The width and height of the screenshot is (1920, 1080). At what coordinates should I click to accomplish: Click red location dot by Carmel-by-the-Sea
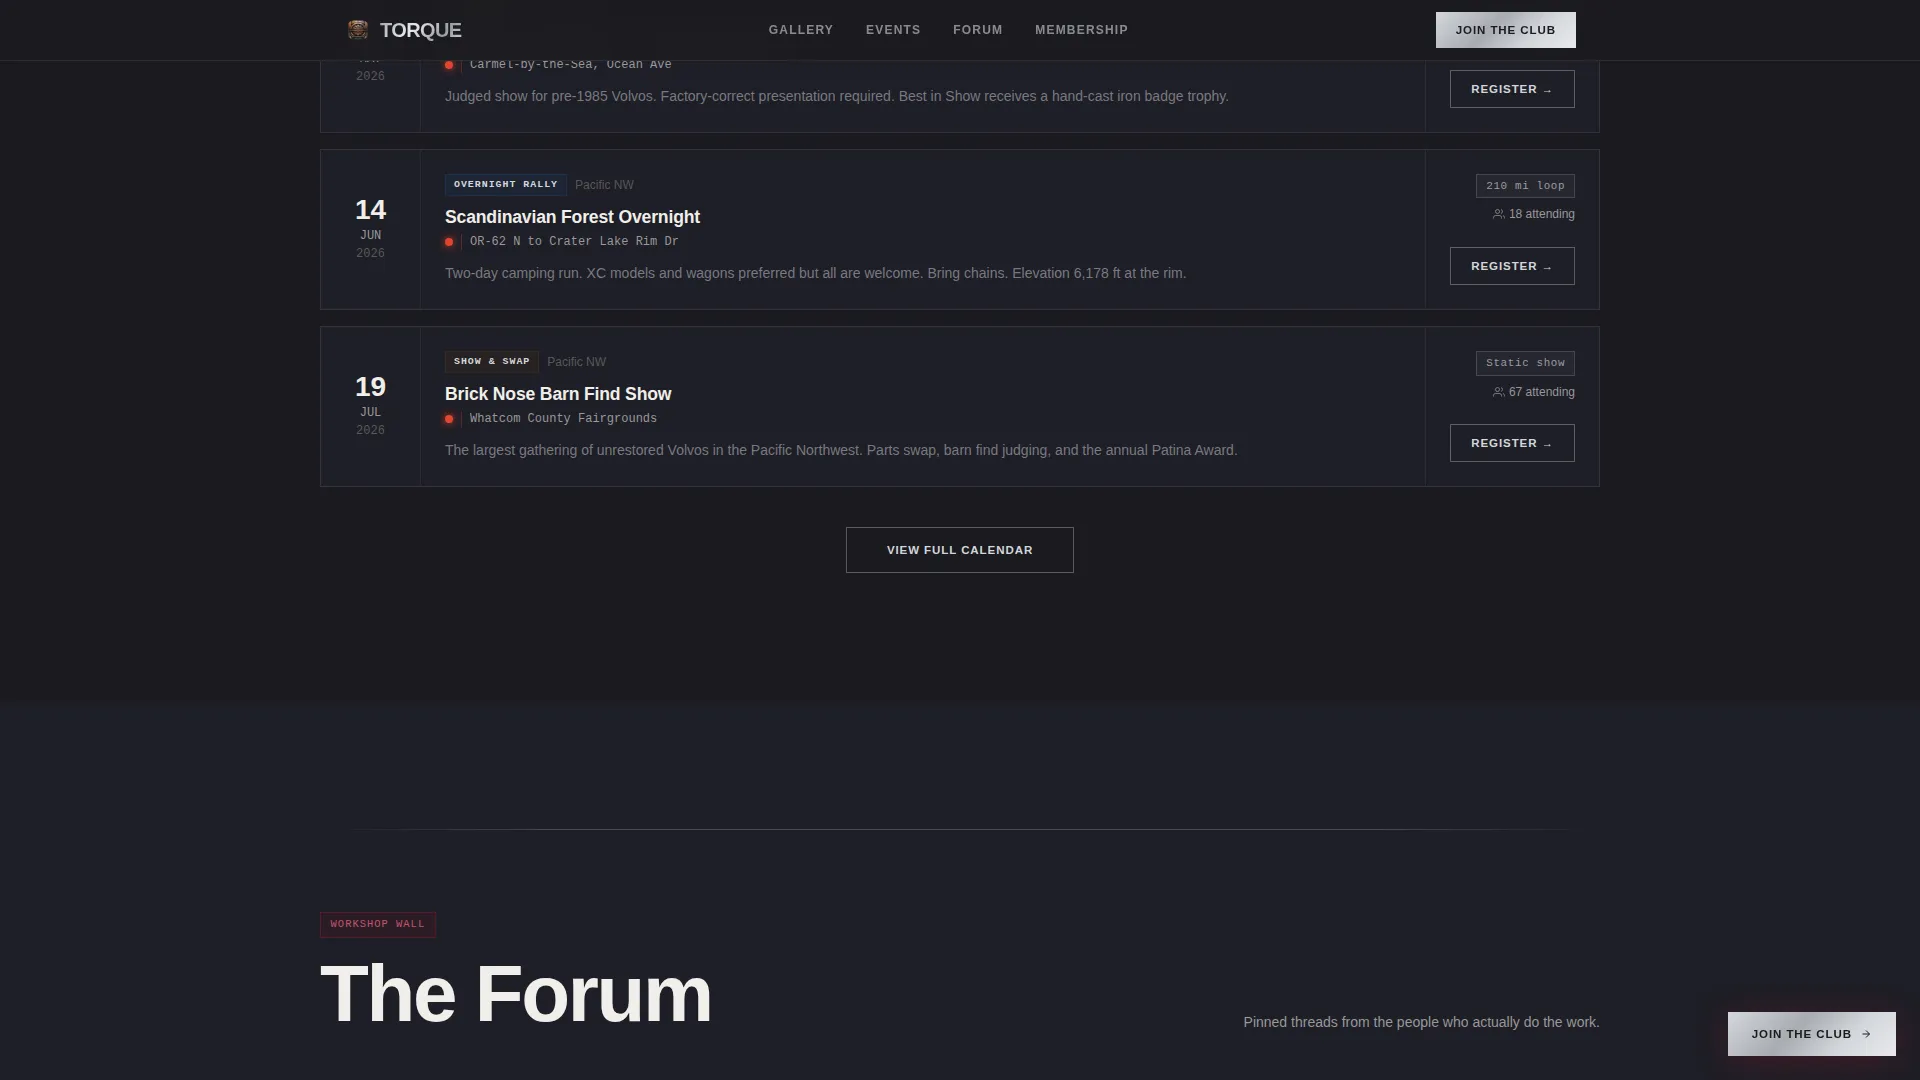tap(449, 65)
